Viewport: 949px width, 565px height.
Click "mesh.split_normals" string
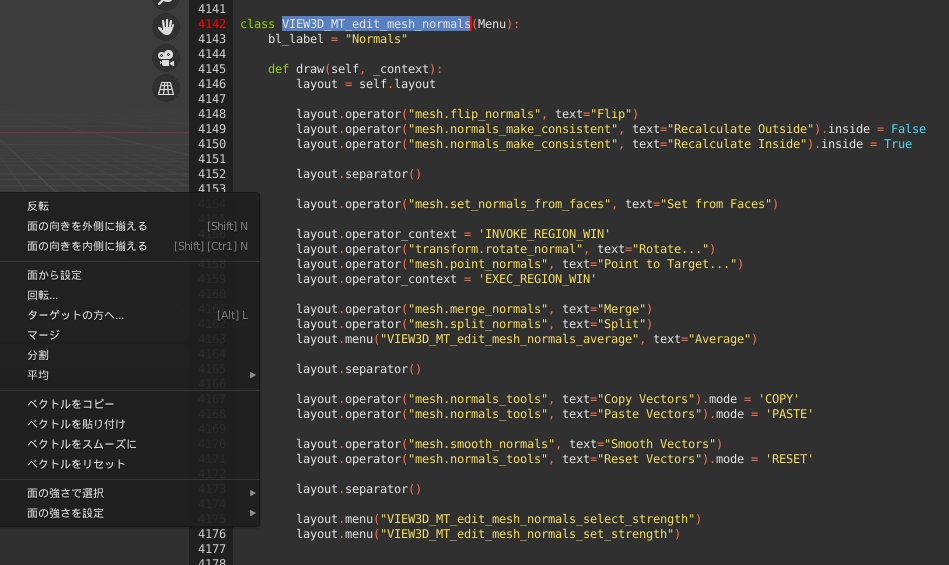[478, 324]
